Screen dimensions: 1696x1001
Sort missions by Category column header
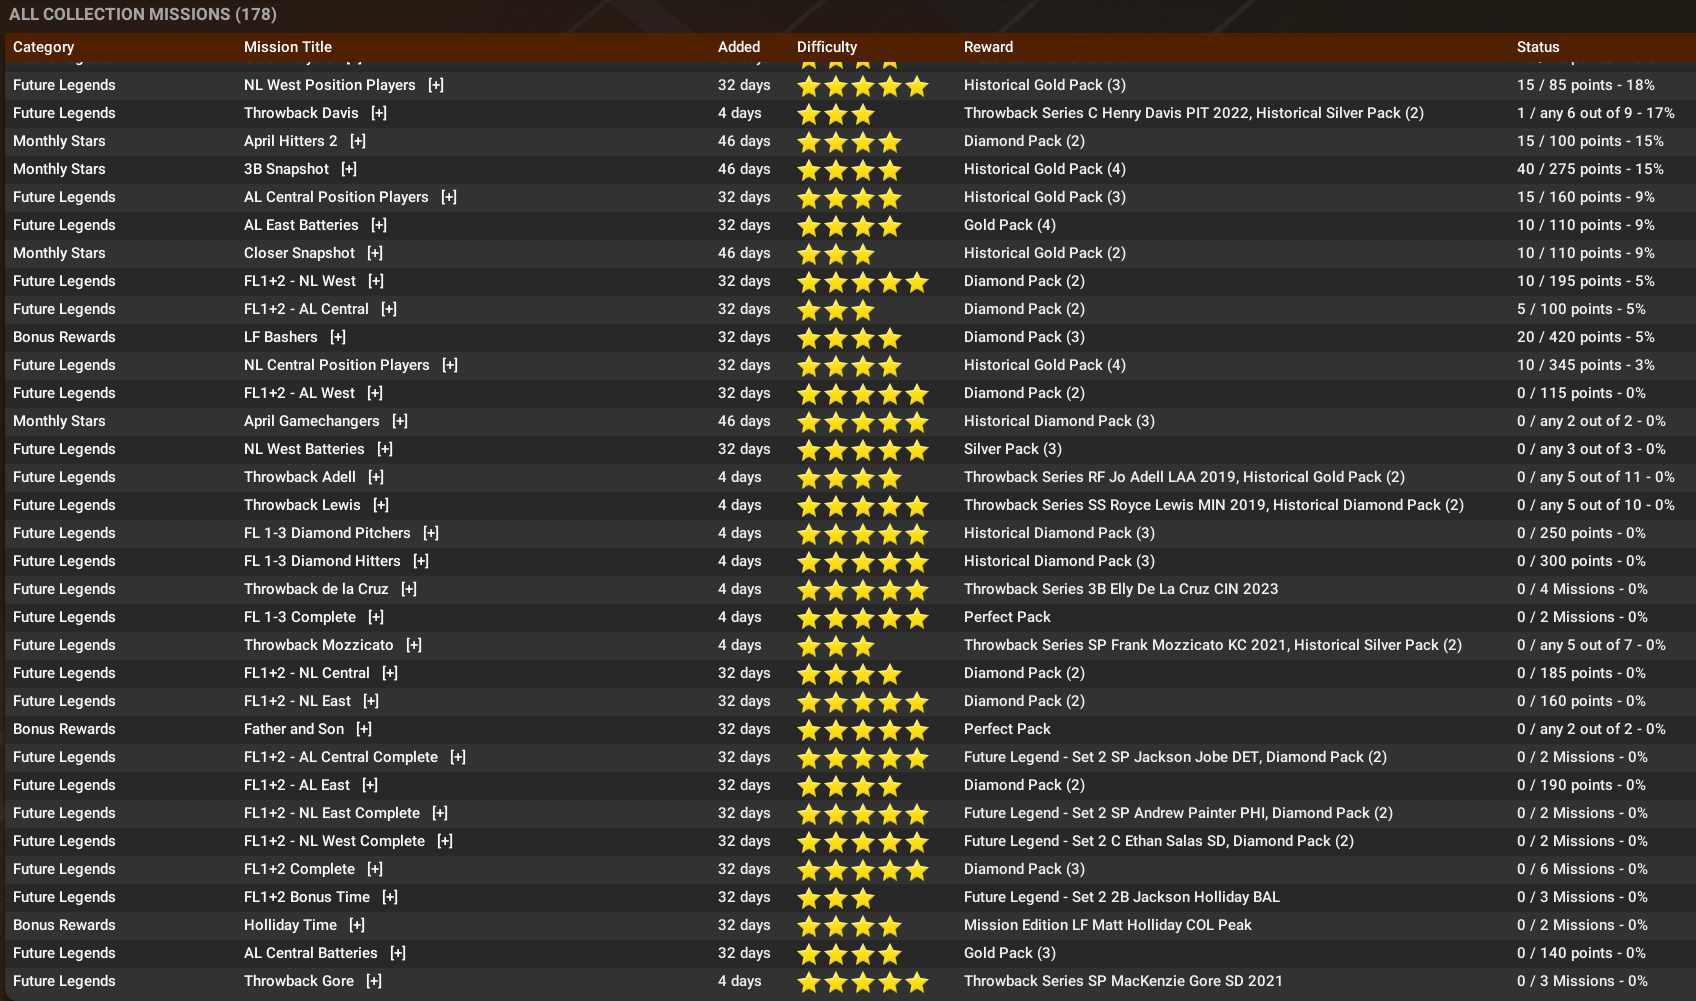coord(43,47)
